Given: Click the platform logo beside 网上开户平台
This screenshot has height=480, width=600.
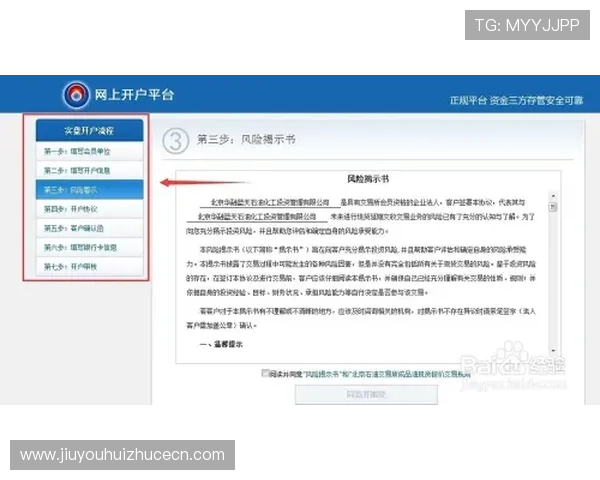Looking at the screenshot, I should point(76,95).
